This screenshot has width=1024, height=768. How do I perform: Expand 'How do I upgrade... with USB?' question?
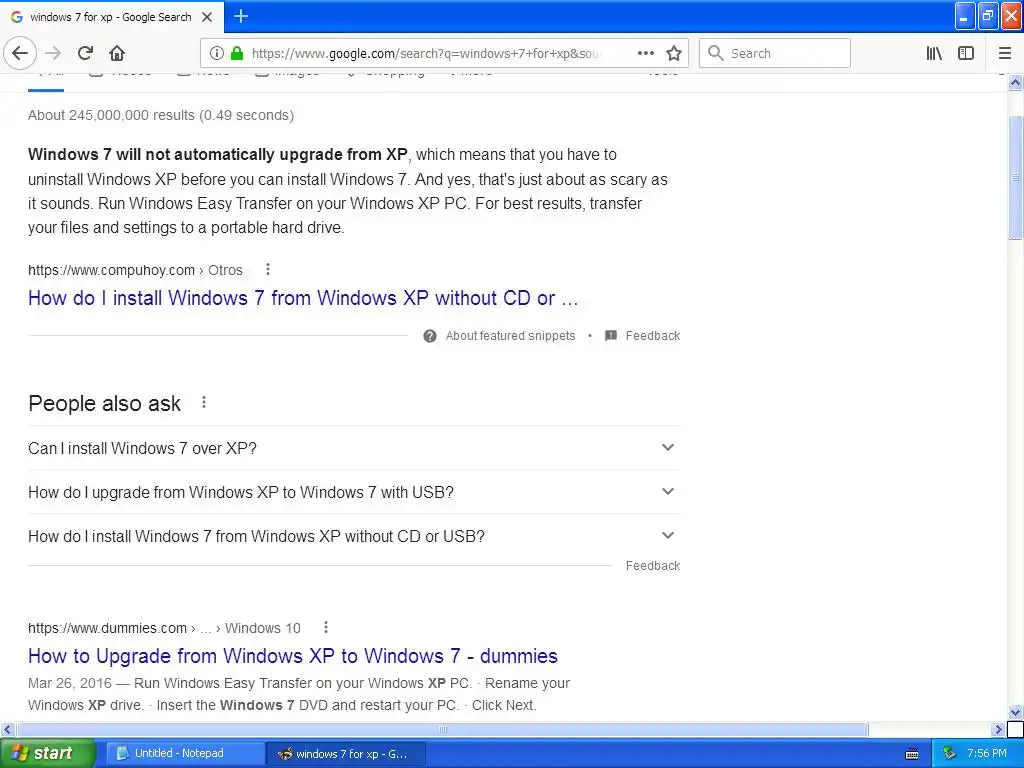click(x=354, y=492)
